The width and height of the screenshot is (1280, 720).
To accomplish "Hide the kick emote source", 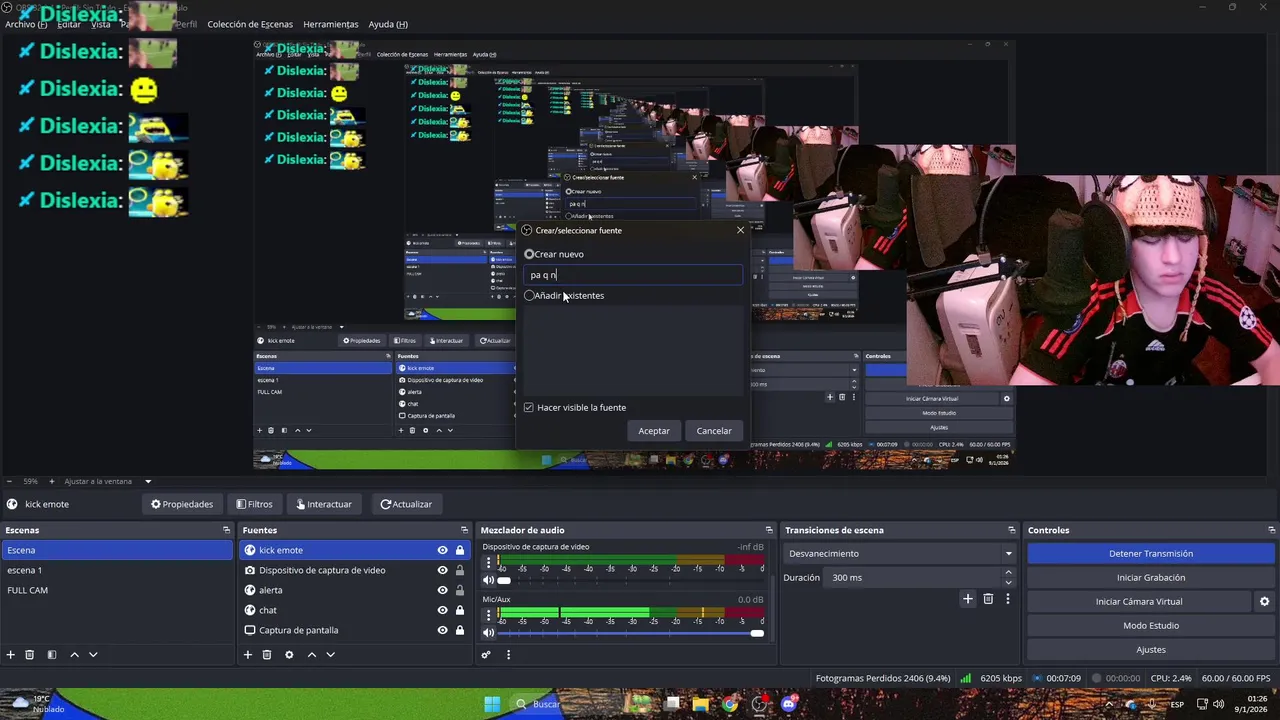I will pyautogui.click(x=442, y=550).
